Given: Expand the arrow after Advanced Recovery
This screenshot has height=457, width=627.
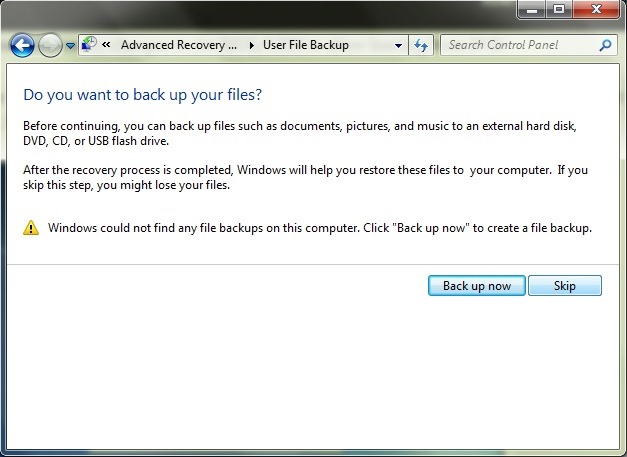Looking at the screenshot, I should (252, 45).
